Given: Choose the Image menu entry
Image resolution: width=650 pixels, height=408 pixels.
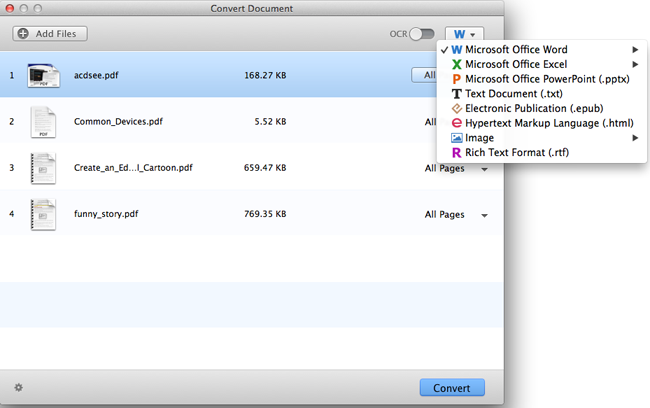Looking at the screenshot, I should [x=541, y=138].
